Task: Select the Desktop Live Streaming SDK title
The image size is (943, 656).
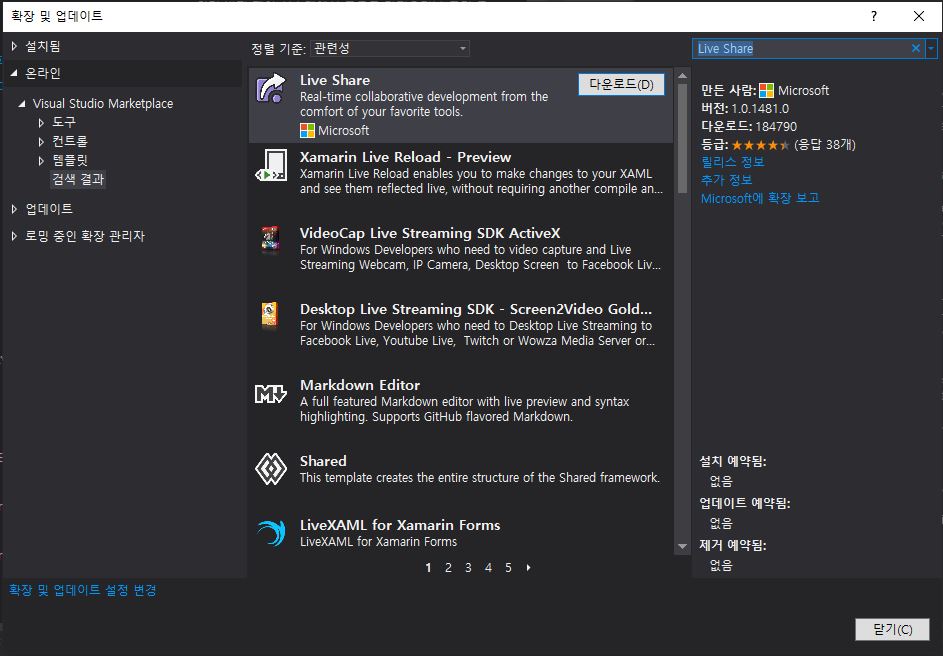Action: coord(476,309)
